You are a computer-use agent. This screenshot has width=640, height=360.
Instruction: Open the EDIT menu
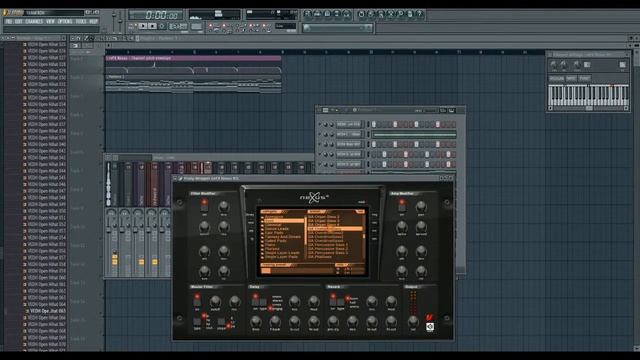pos(19,22)
